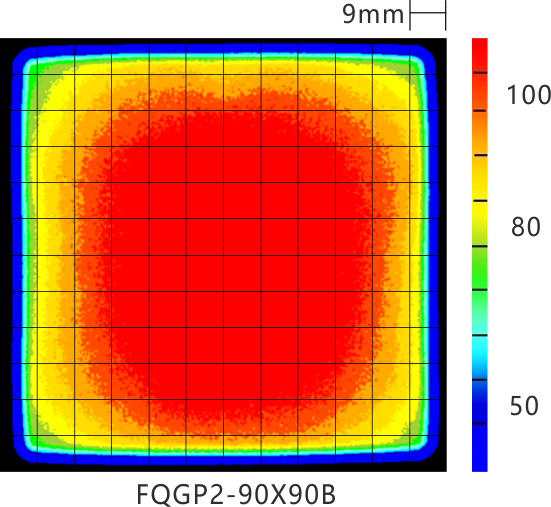The height and width of the screenshot is (507, 551).
Task: Click the green band of the color bar
Action: [480, 268]
